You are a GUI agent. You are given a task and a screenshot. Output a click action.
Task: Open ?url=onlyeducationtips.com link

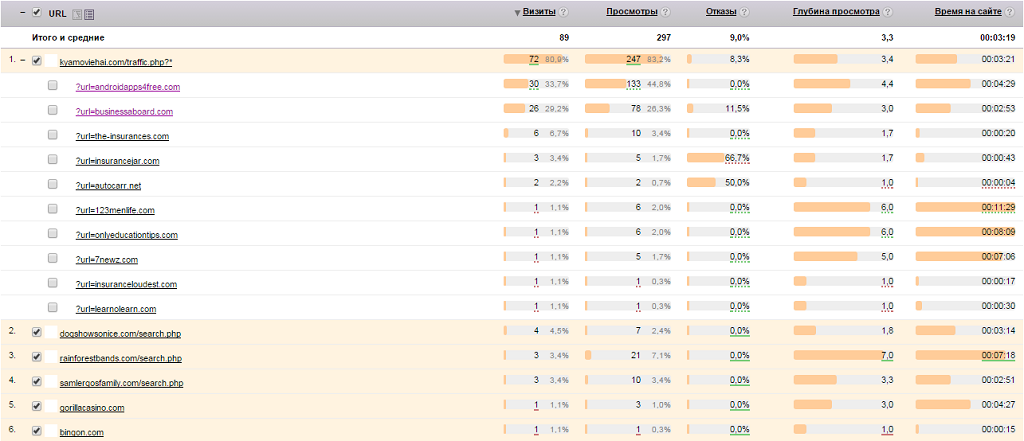[127, 235]
